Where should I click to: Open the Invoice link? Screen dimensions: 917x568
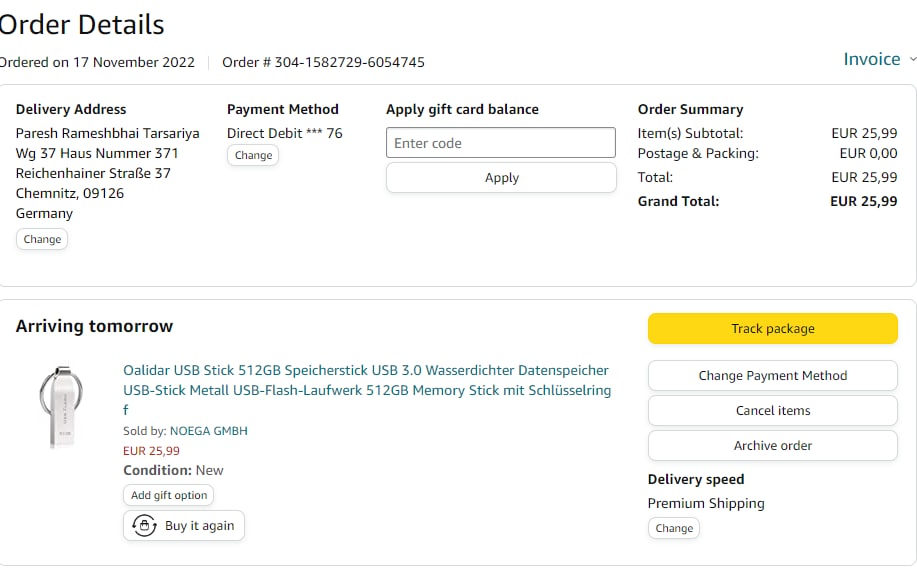point(871,59)
